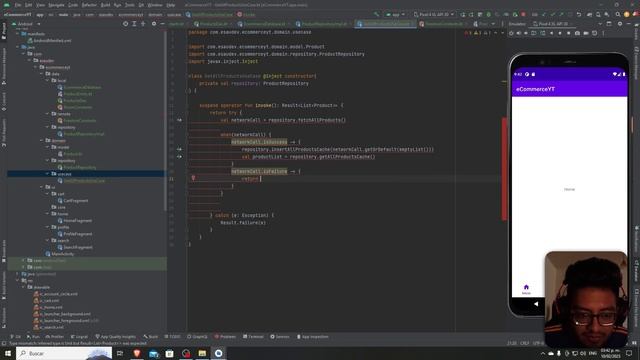Click the collapse all icon in project panel
The image size is (640, 360).
[143, 24]
